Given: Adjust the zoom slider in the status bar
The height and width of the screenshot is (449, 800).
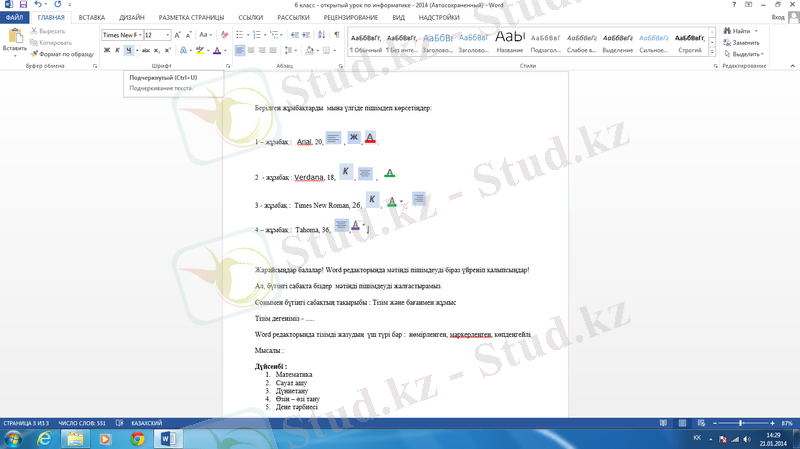Looking at the screenshot, I should [x=740, y=423].
